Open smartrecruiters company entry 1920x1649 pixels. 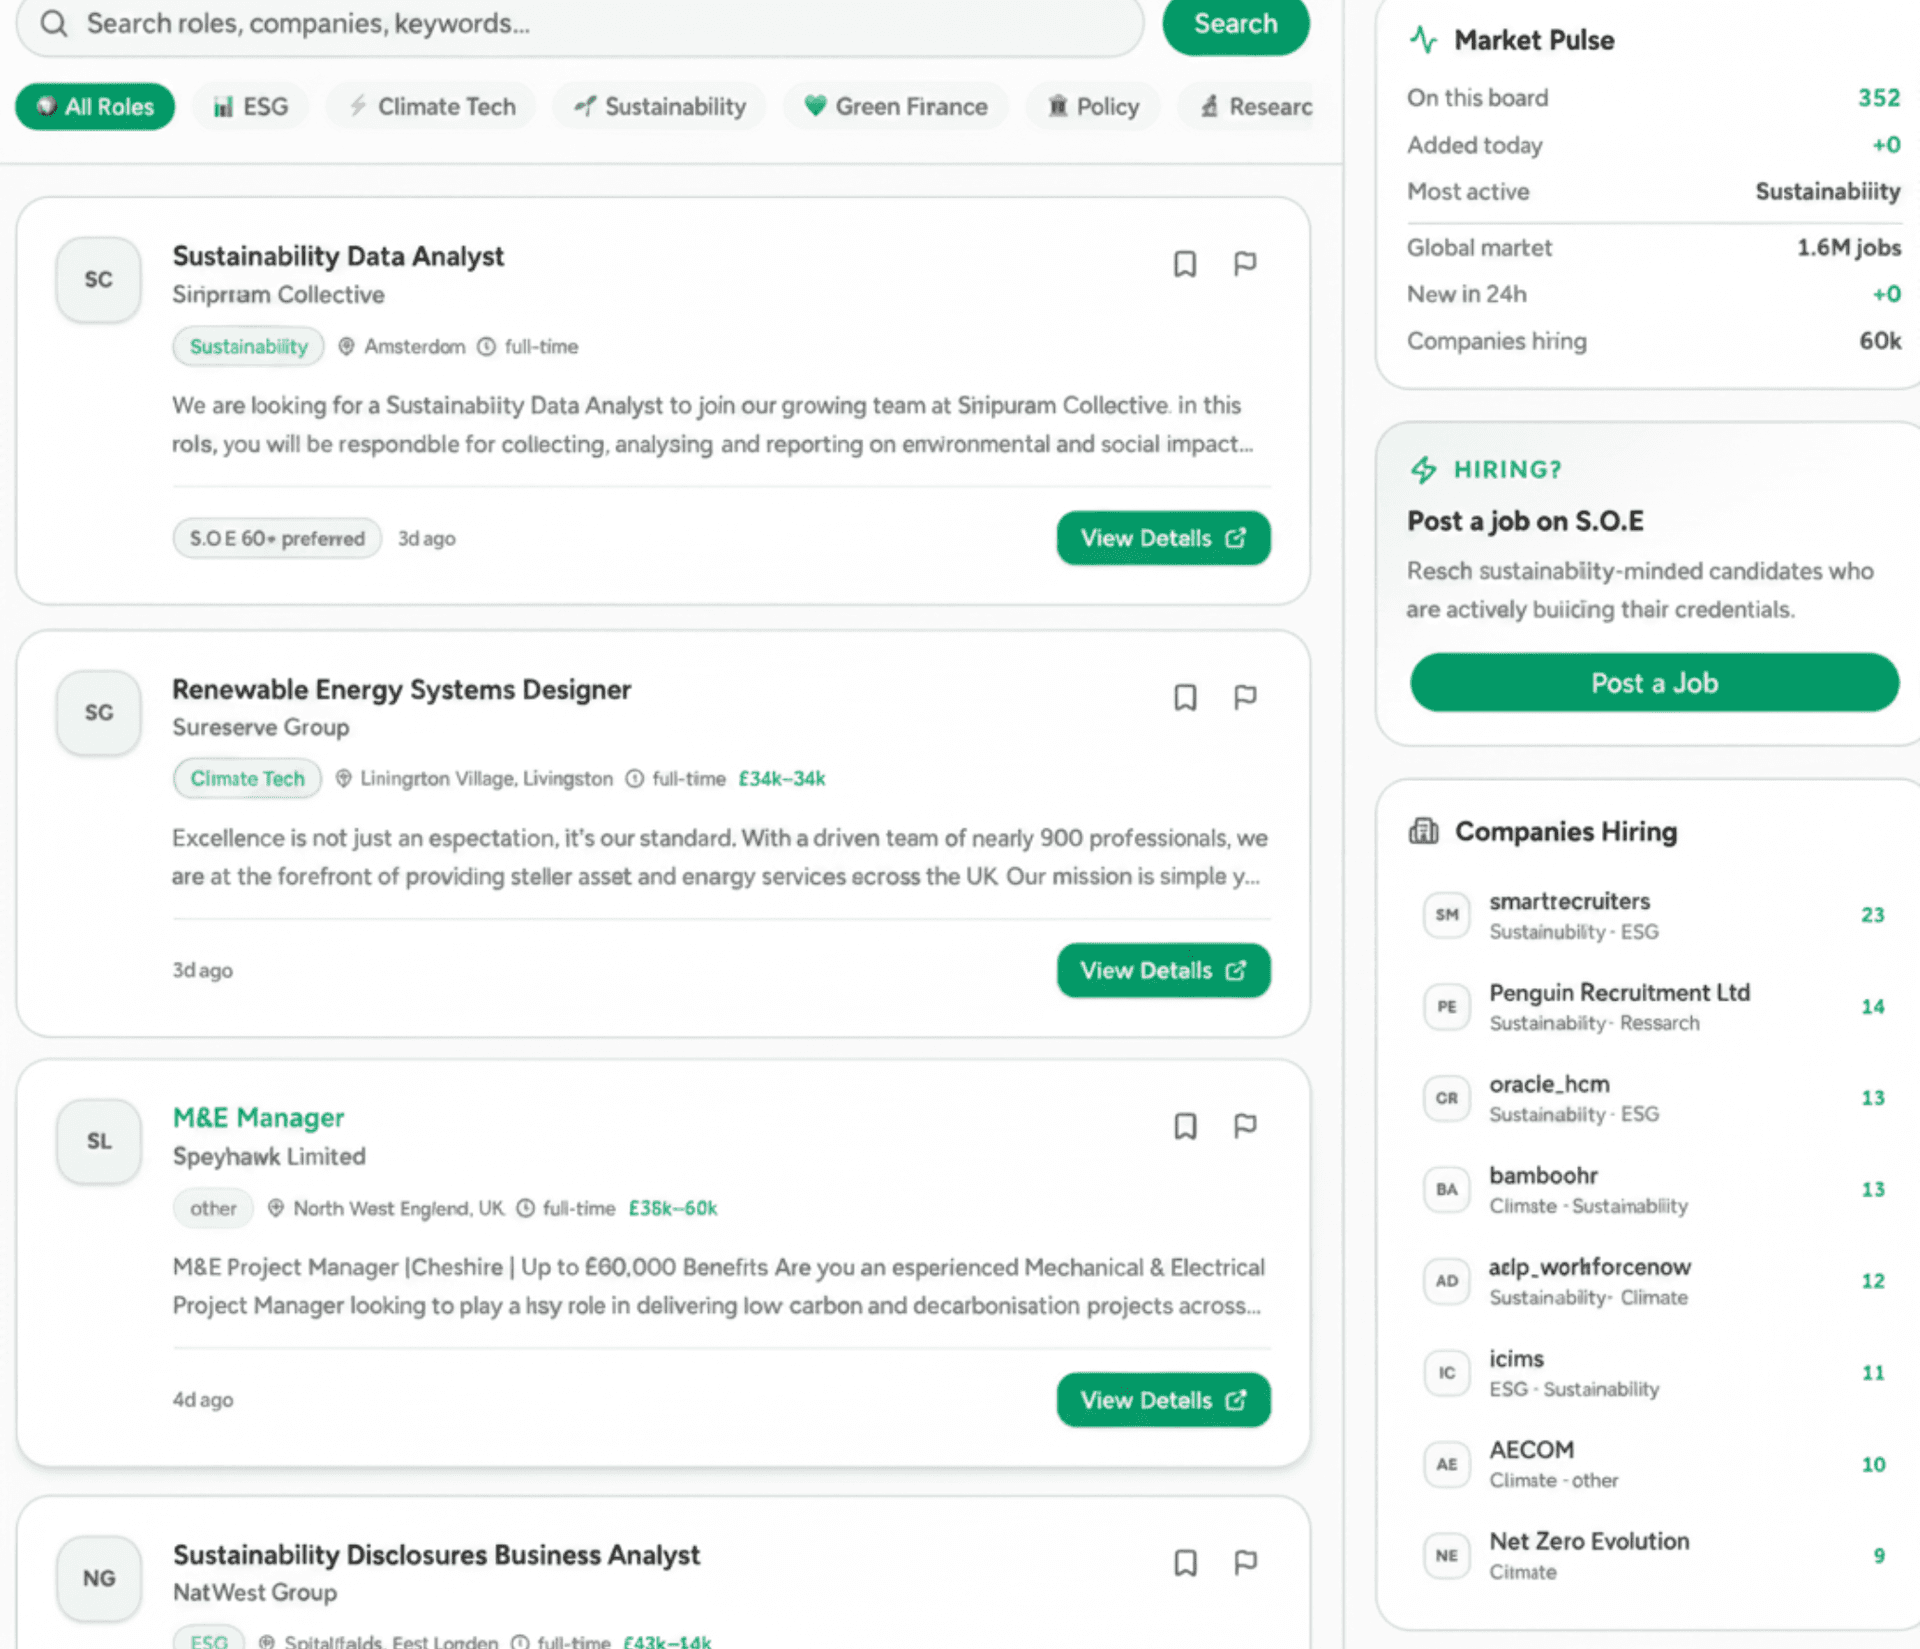[x=1654, y=915]
